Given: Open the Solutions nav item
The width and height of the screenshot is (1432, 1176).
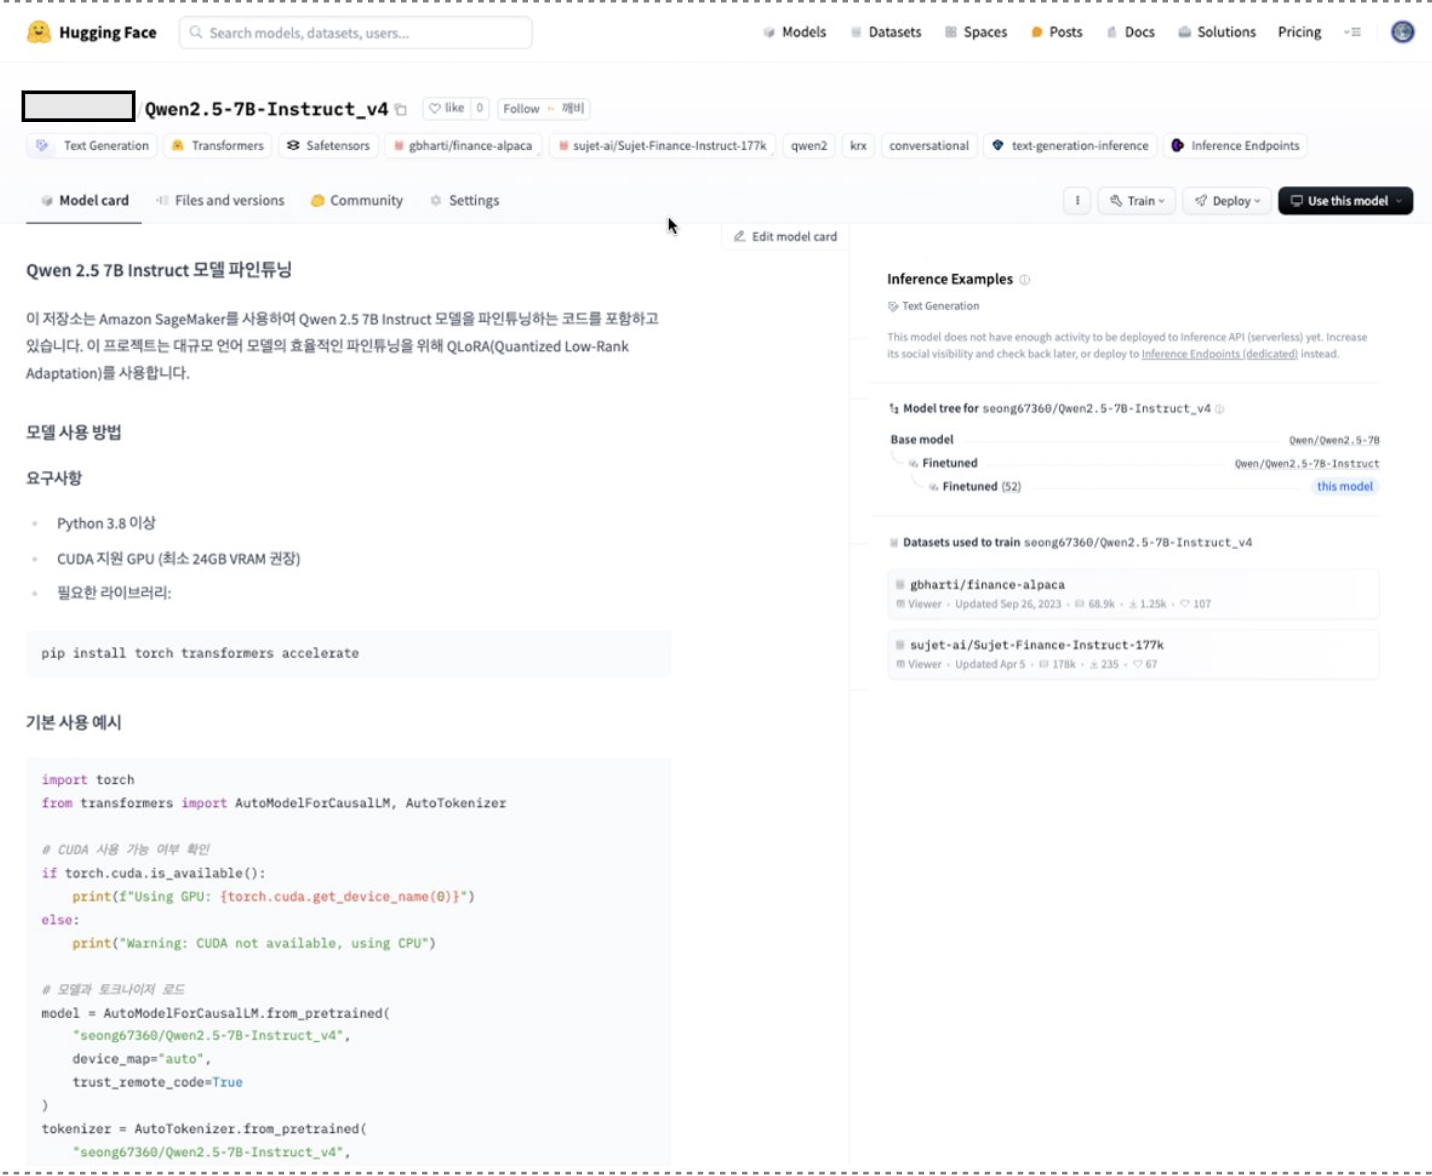Looking at the screenshot, I should [1216, 32].
